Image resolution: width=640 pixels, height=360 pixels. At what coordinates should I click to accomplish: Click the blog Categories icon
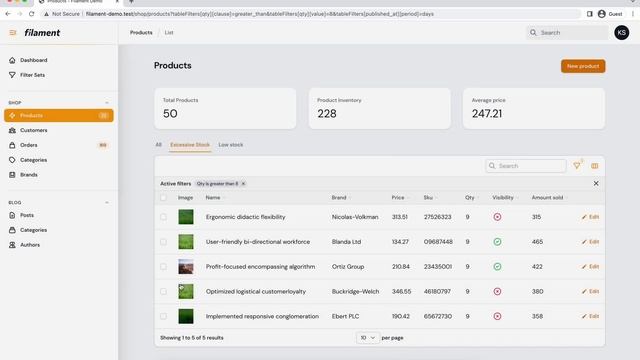[12, 230]
